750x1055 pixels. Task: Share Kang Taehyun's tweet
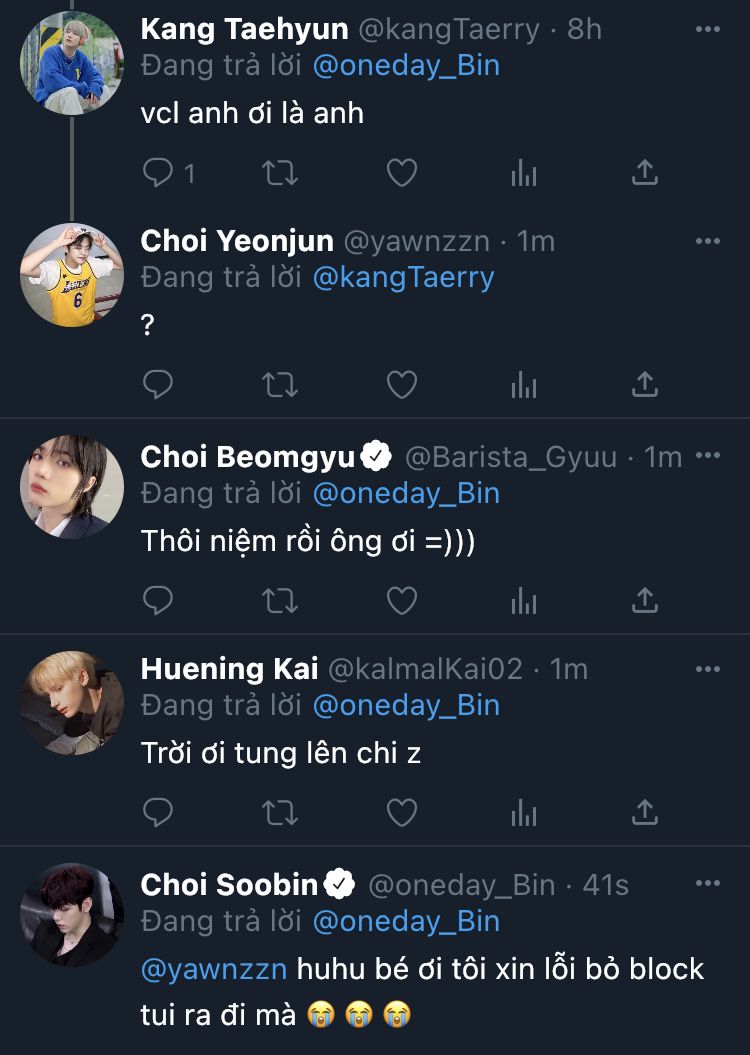[x=645, y=173]
